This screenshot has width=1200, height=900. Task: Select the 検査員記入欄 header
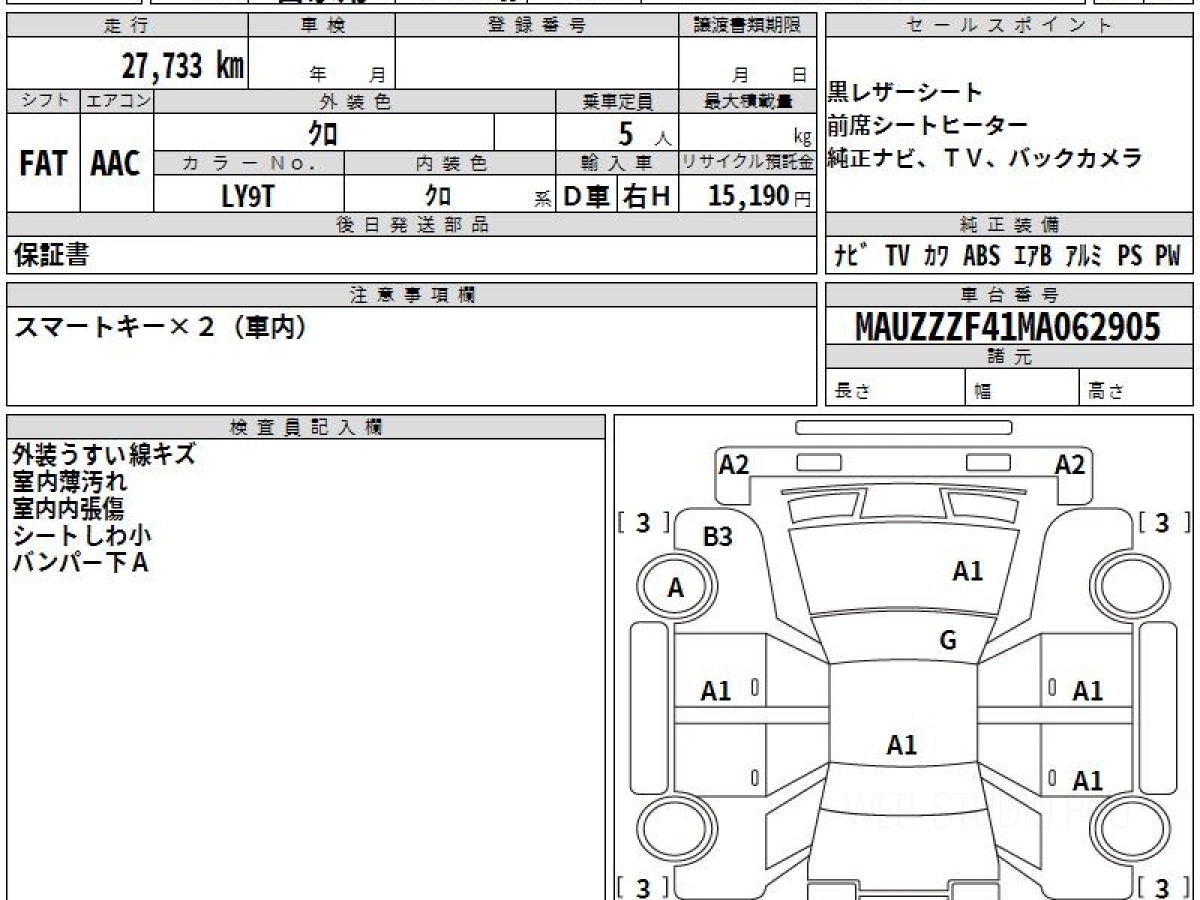(x=306, y=426)
